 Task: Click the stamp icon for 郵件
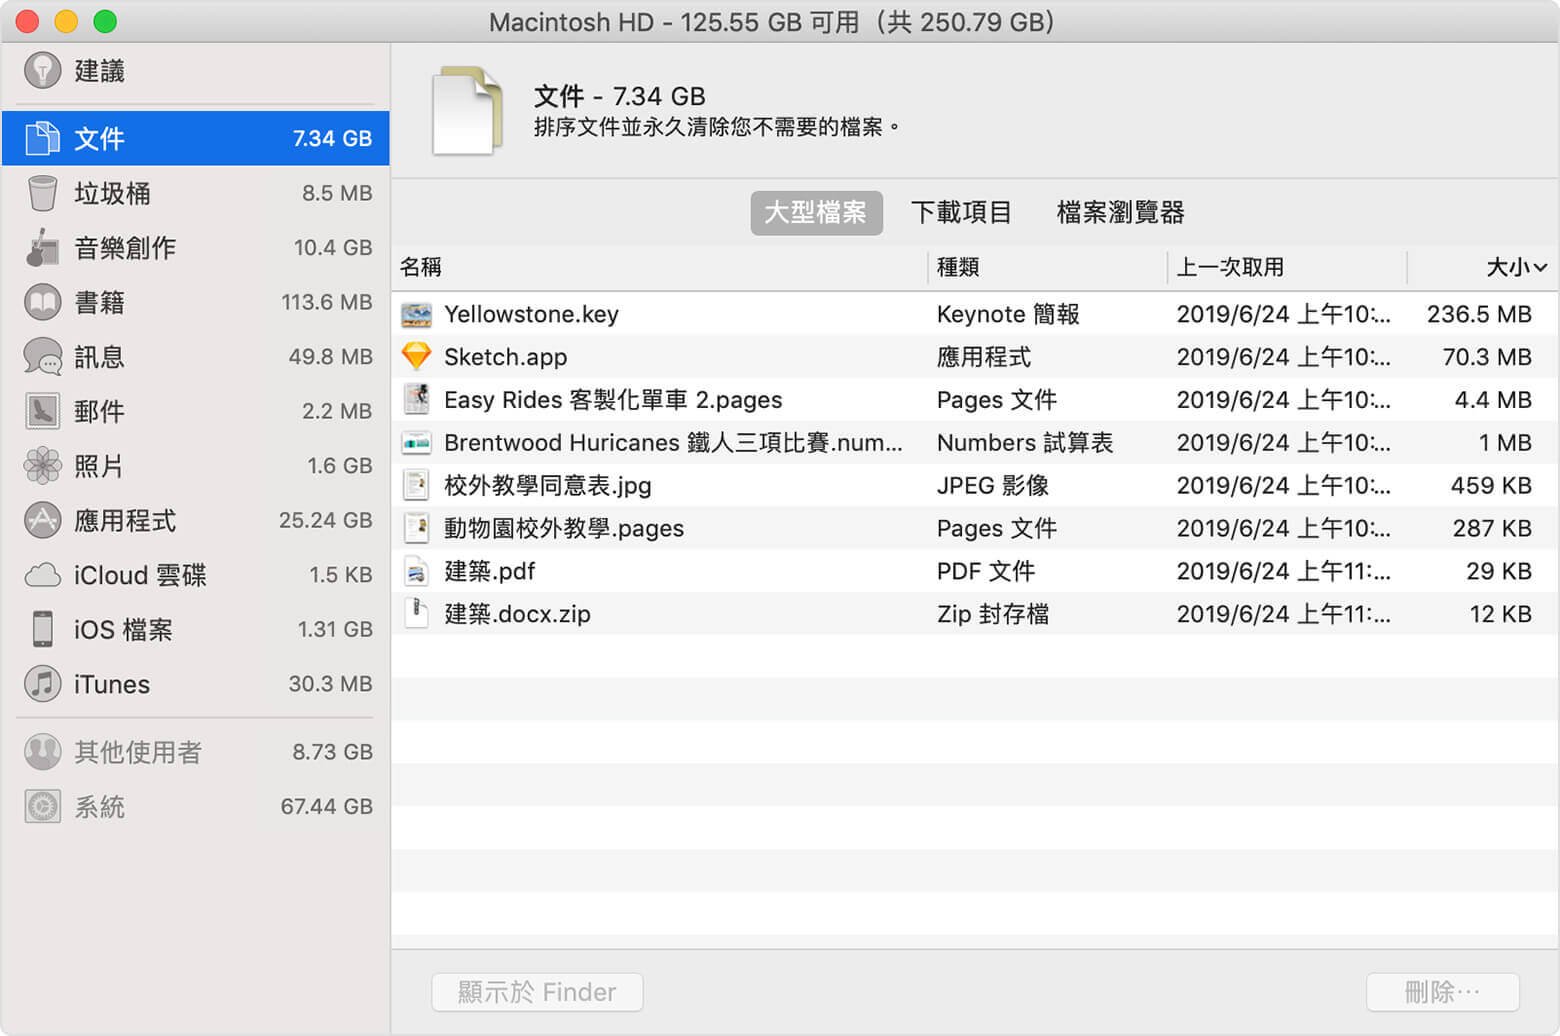[42, 411]
